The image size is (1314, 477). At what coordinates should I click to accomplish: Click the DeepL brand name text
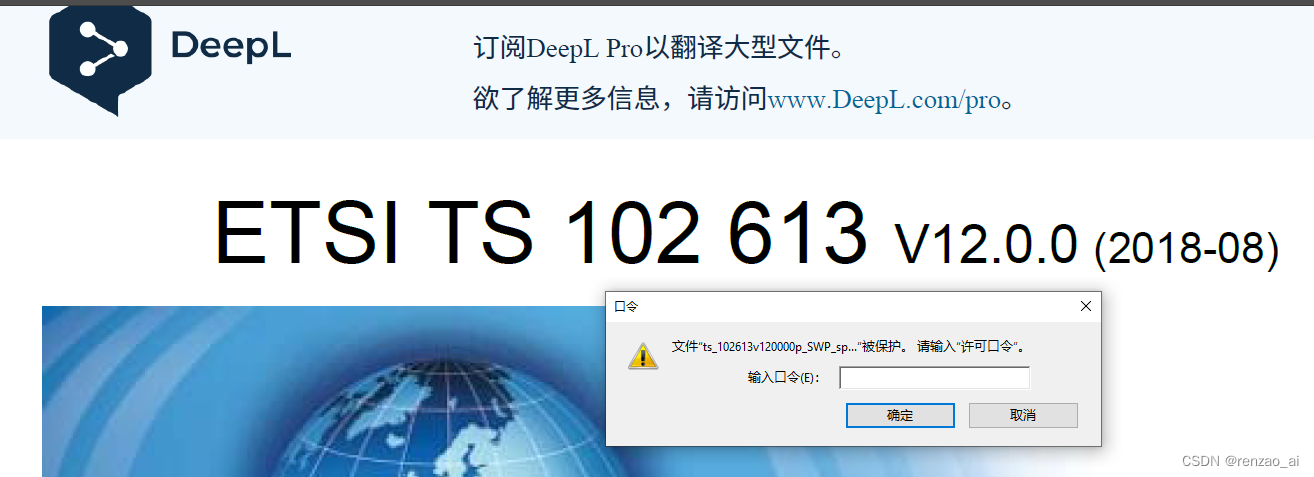tap(231, 47)
